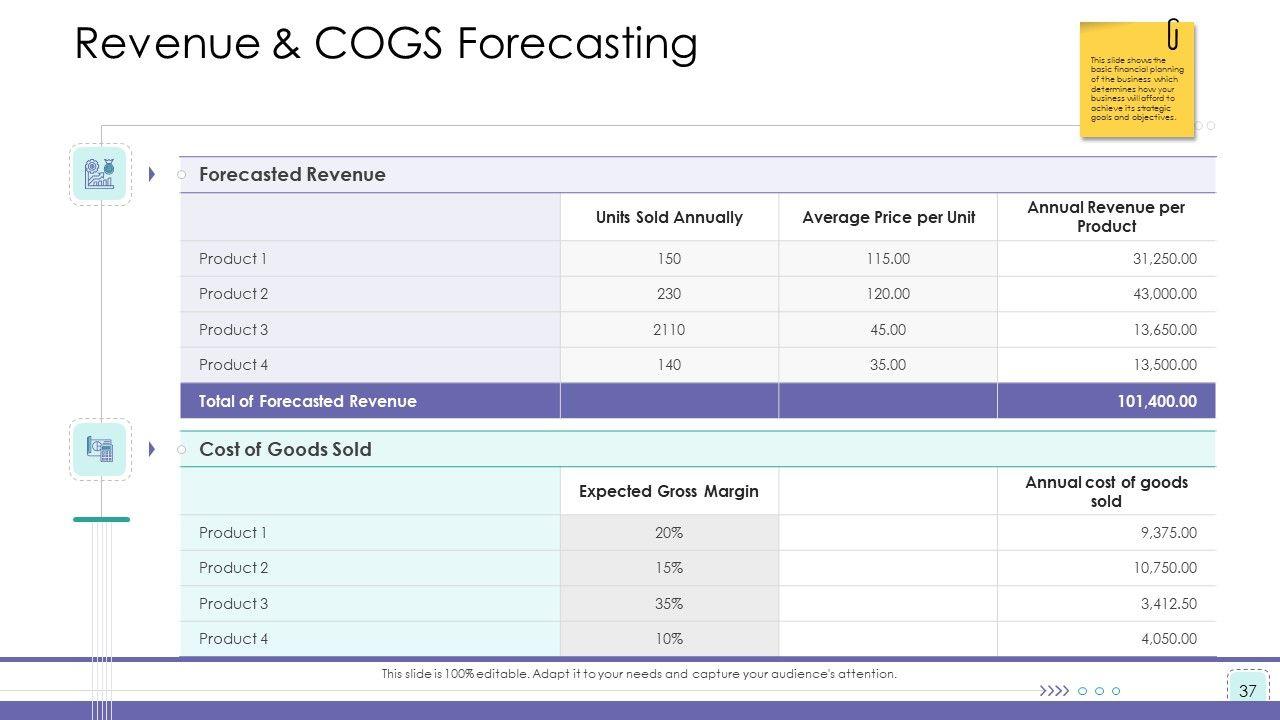
Task: Click the paperclip icon on the sticky note
Action: tap(1173, 34)
